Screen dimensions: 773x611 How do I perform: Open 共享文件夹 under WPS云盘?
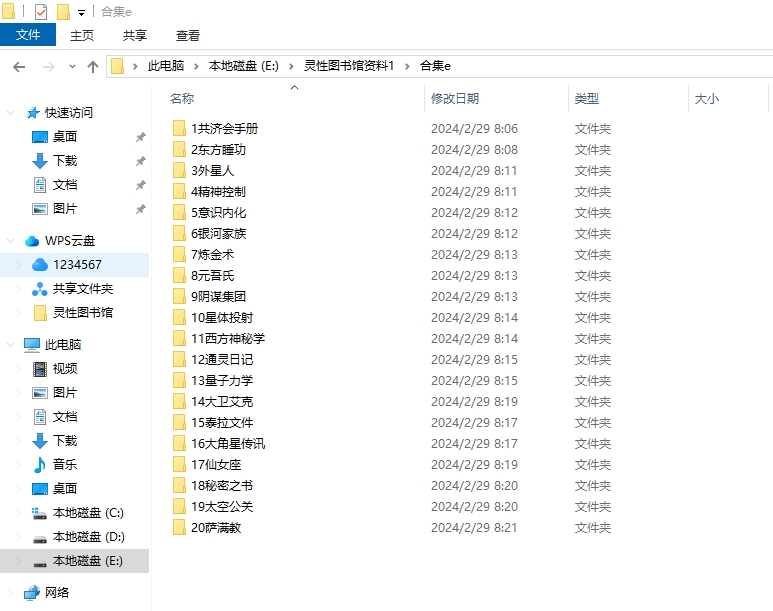point(83,288)
